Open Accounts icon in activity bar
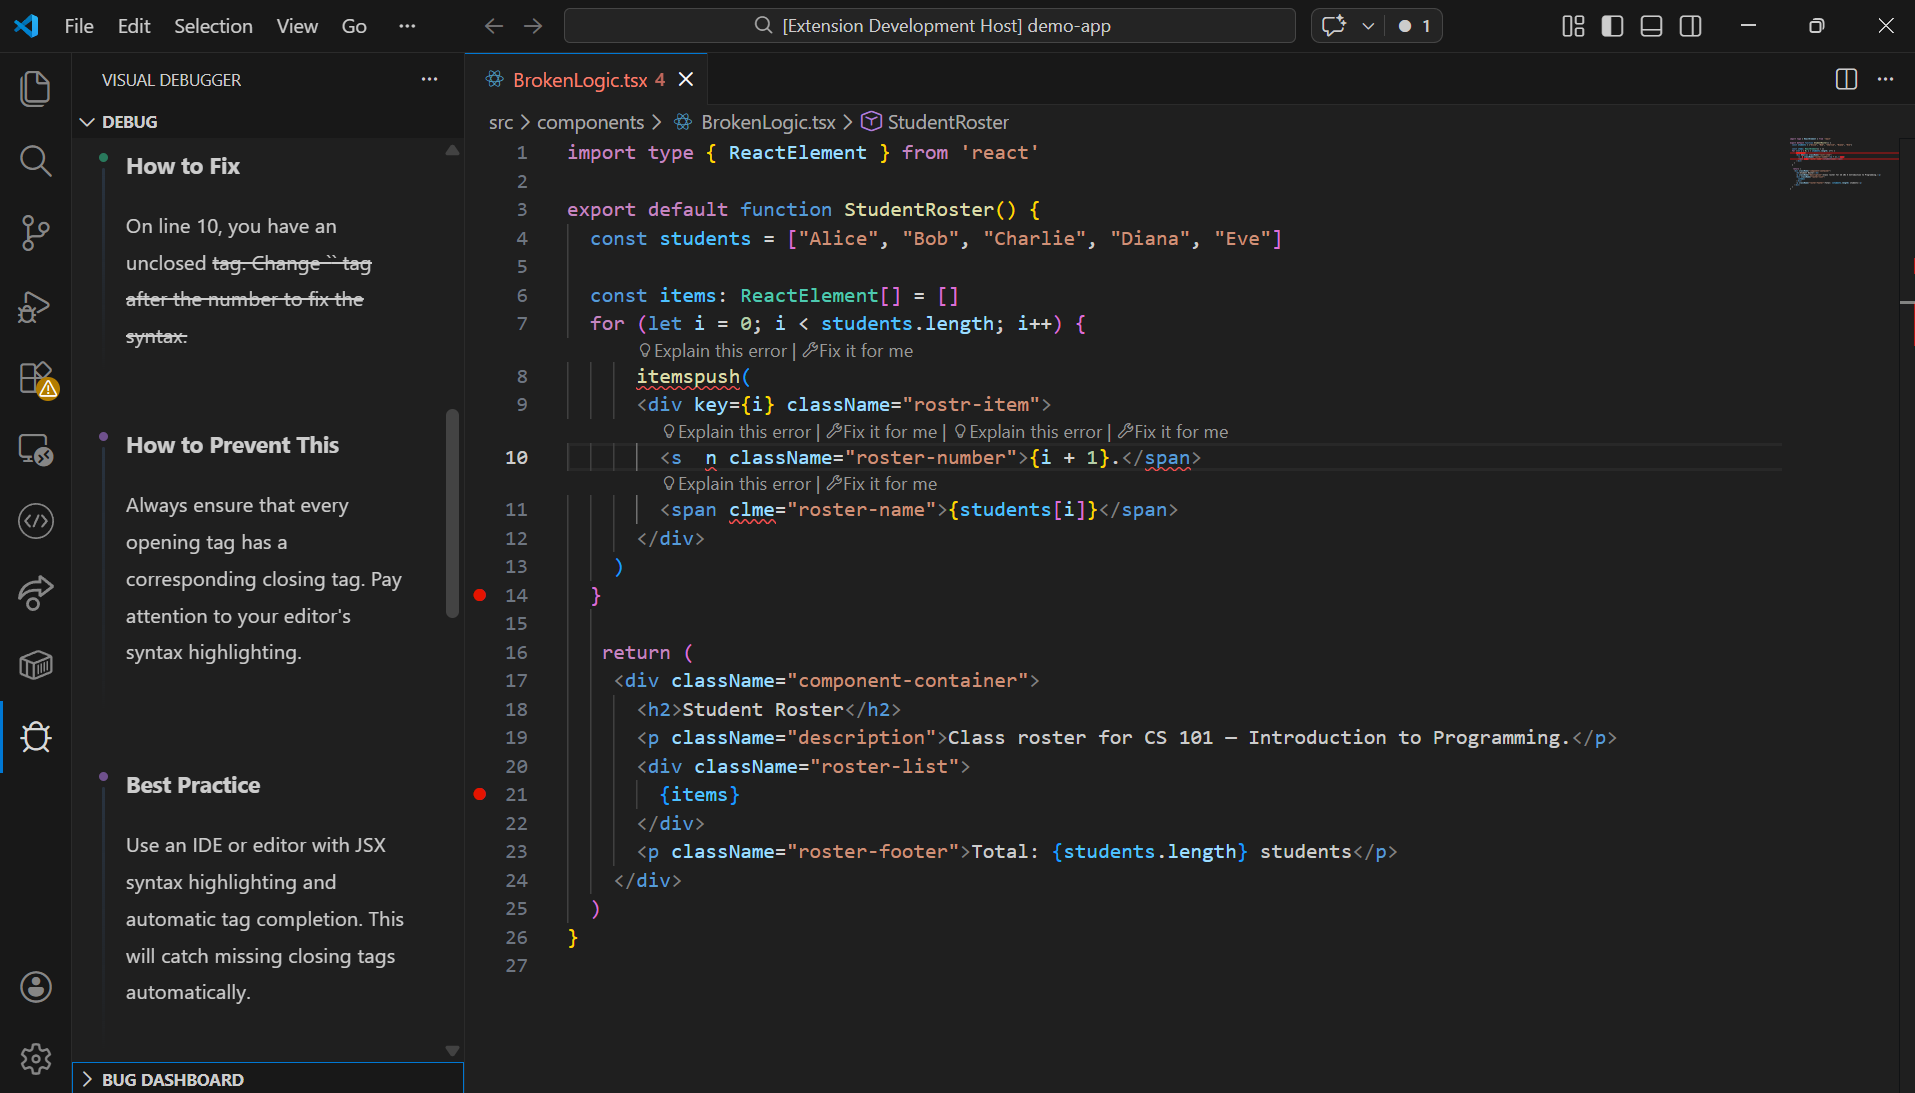 click(36, 987)
